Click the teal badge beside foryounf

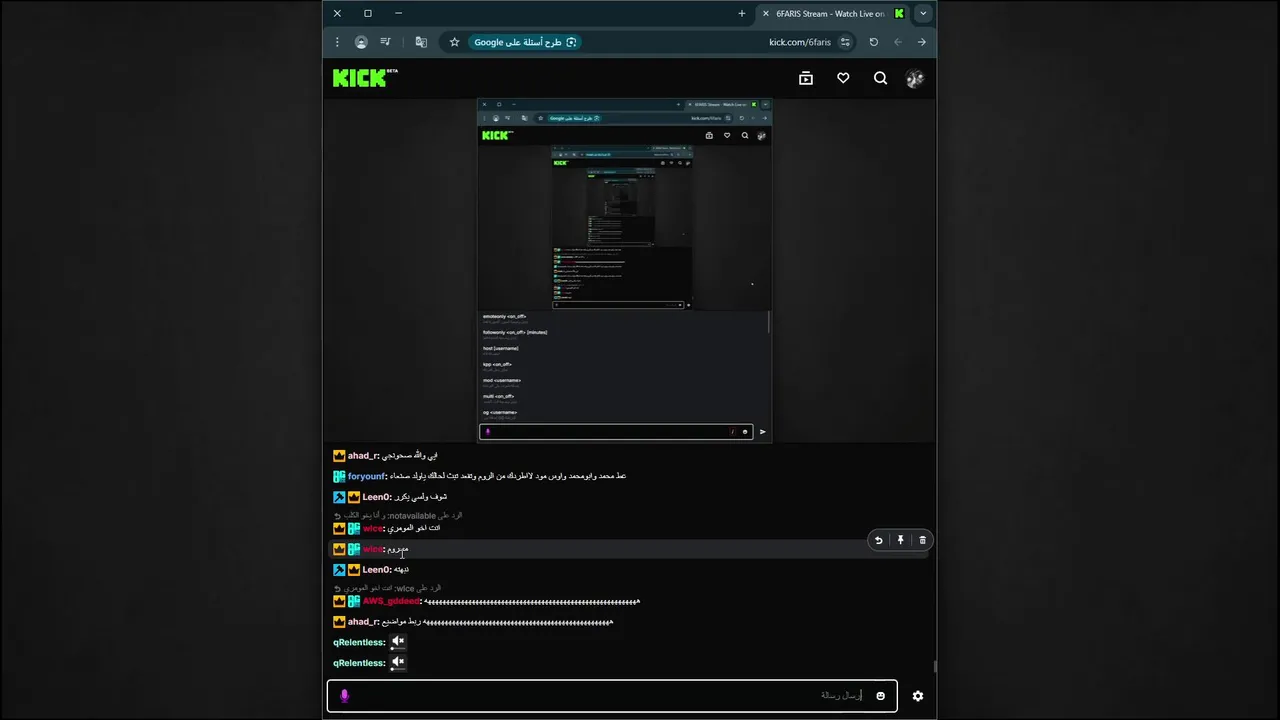pos(339,476)
